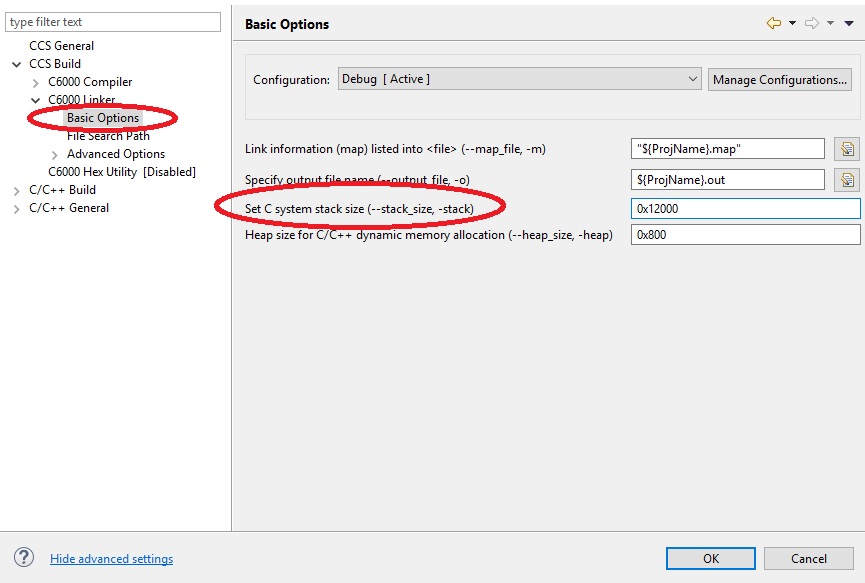
Task: Click the type filter text box
Action: (x=114, y=22)
